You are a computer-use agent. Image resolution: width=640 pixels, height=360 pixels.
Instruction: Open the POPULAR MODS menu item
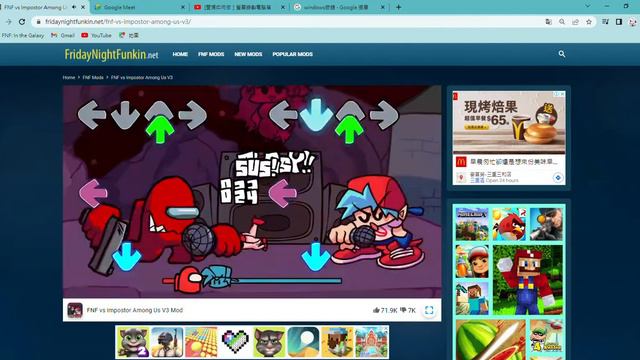293,54
